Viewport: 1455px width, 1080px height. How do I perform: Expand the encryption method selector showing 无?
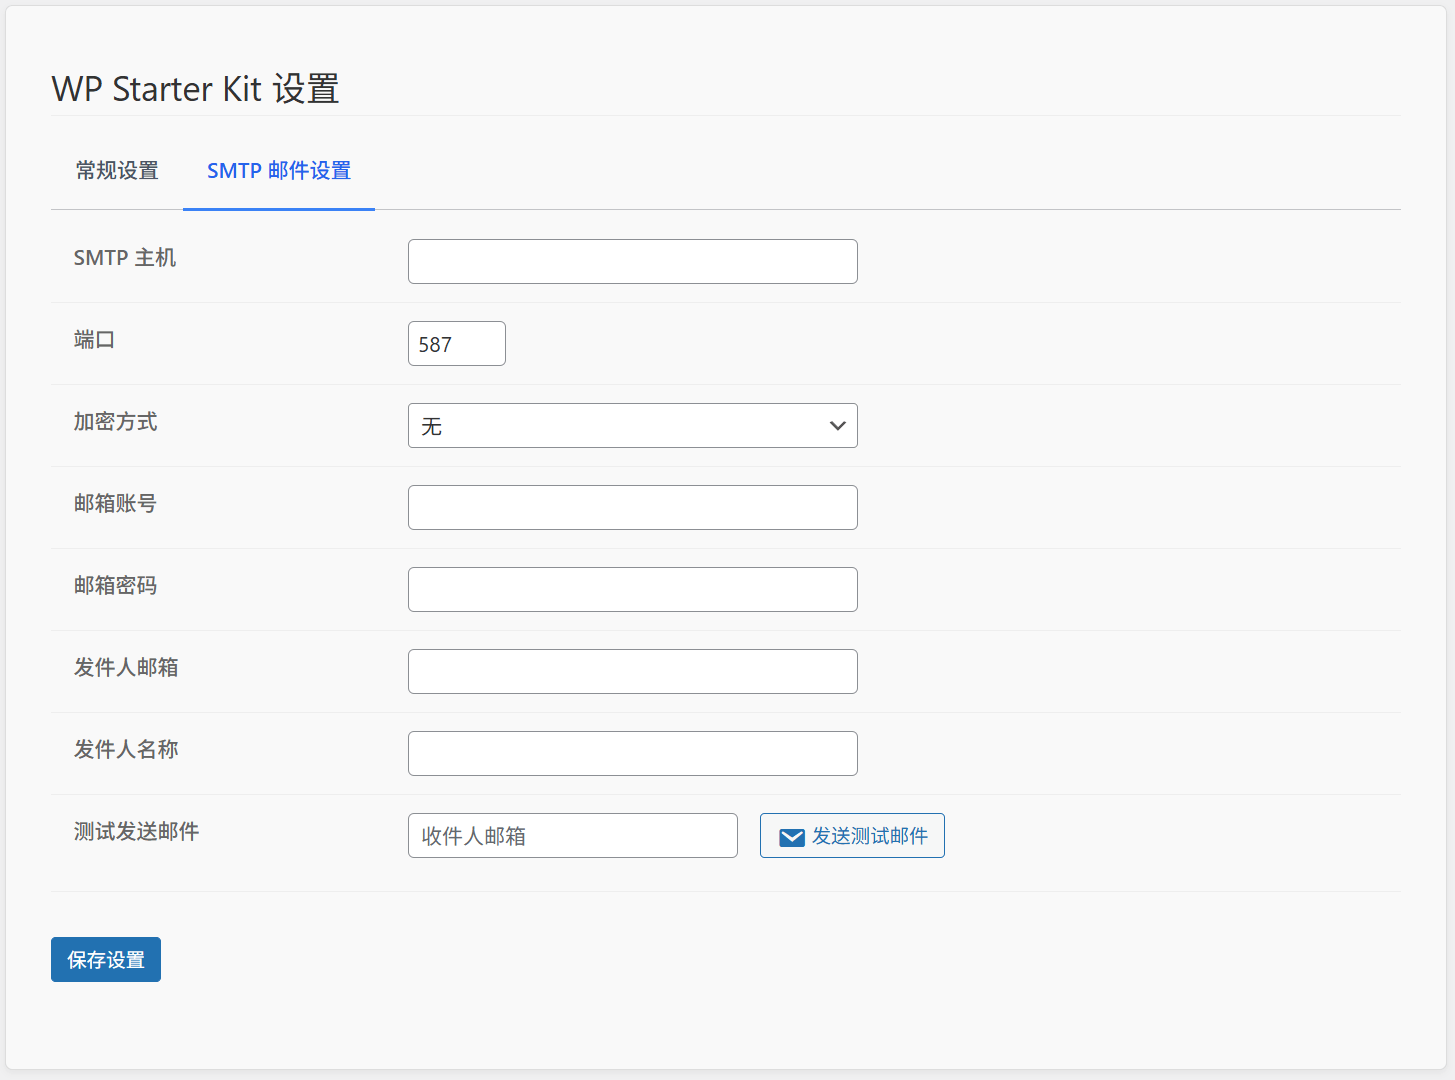pos(632,425)
